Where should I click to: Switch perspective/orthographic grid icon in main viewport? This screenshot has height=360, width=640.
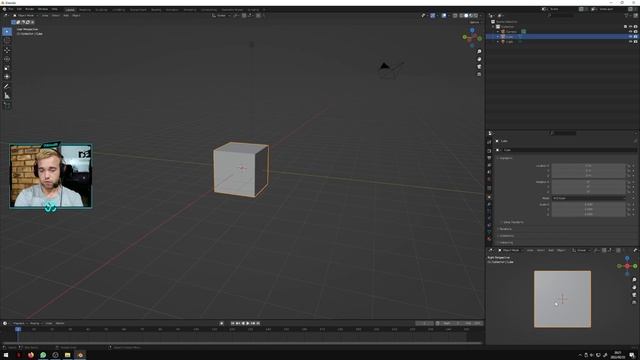(x=479, y=75)
